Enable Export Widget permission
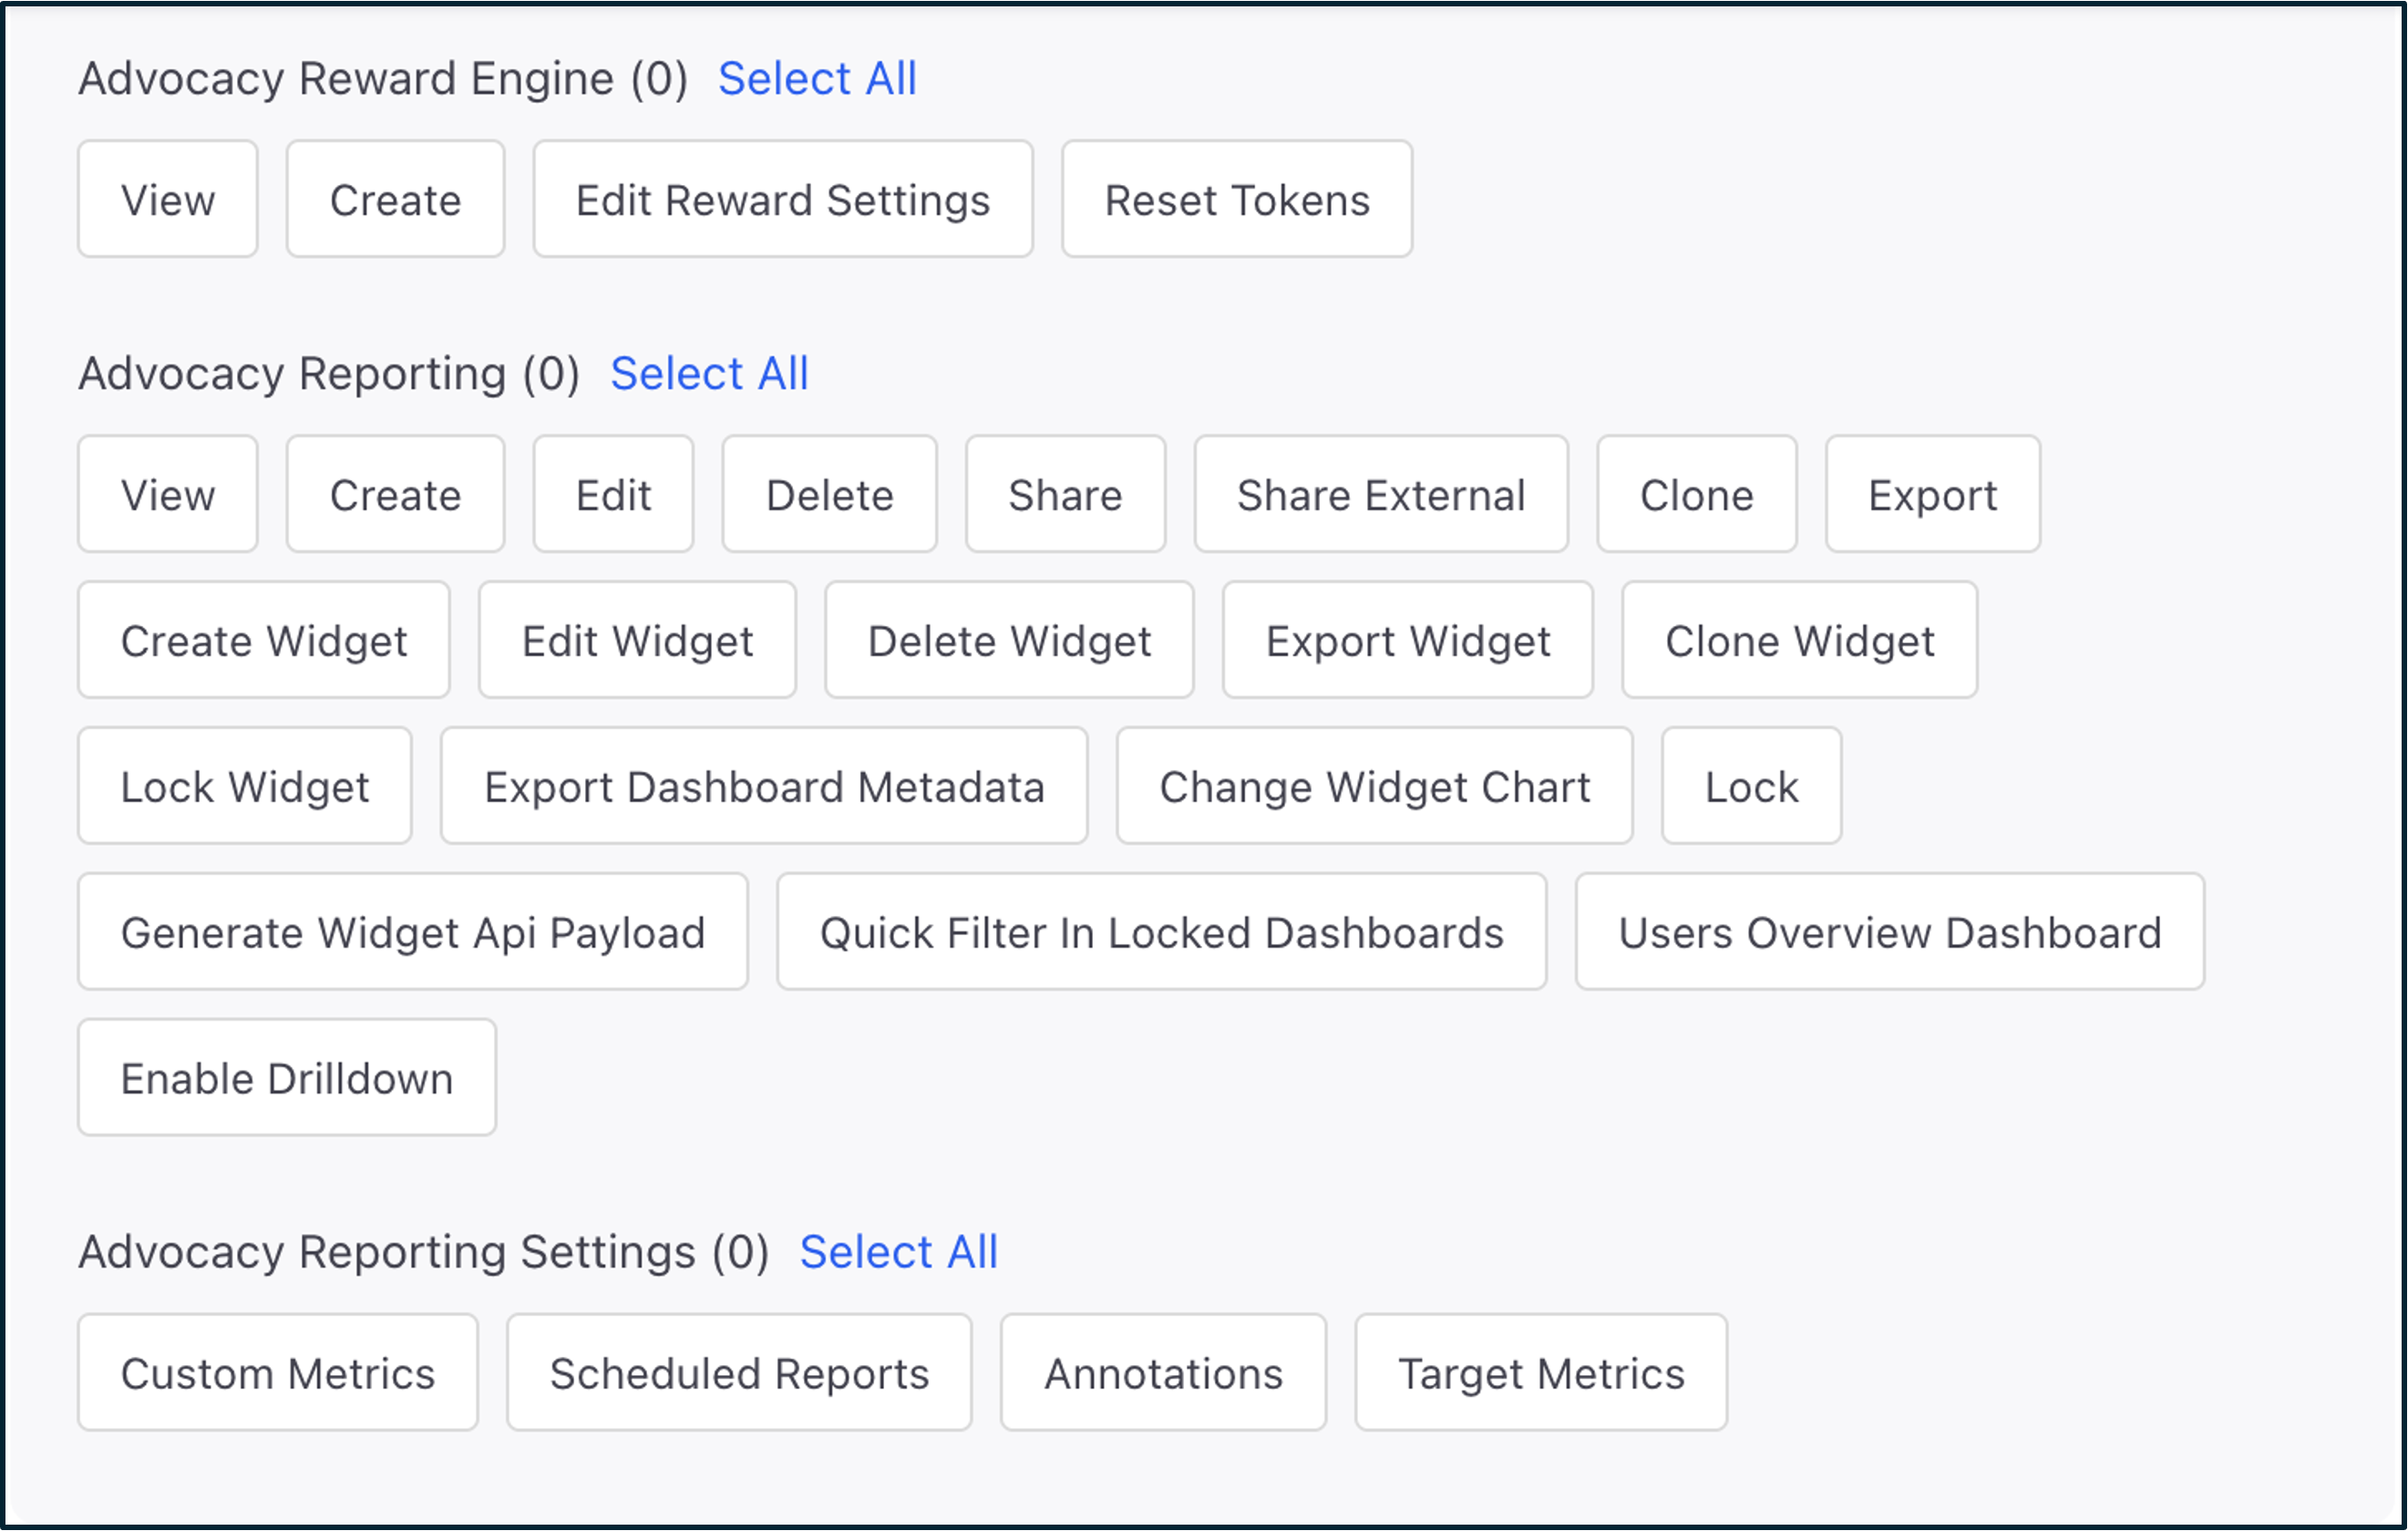Viewport: 2408px width, 1531px height. point(1408,640)
